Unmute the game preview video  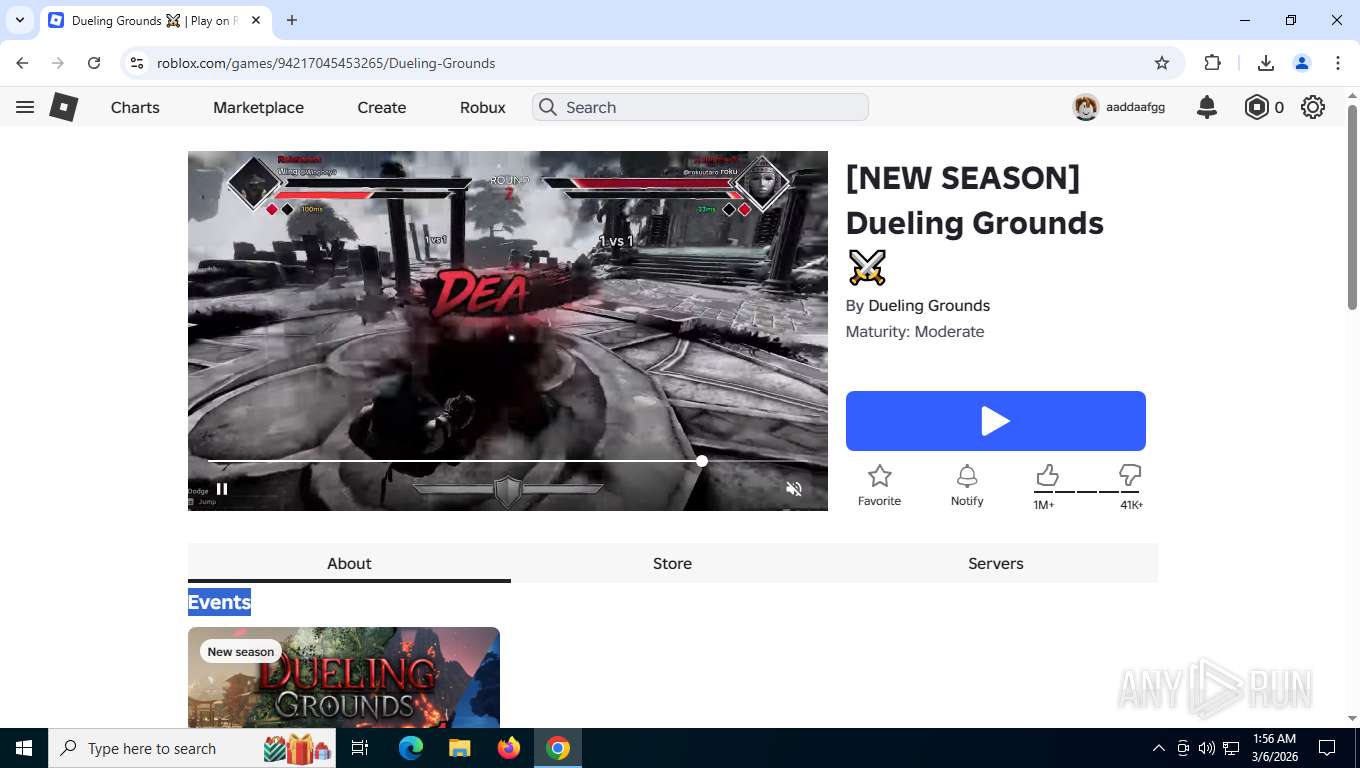click(x=794, y=489)
